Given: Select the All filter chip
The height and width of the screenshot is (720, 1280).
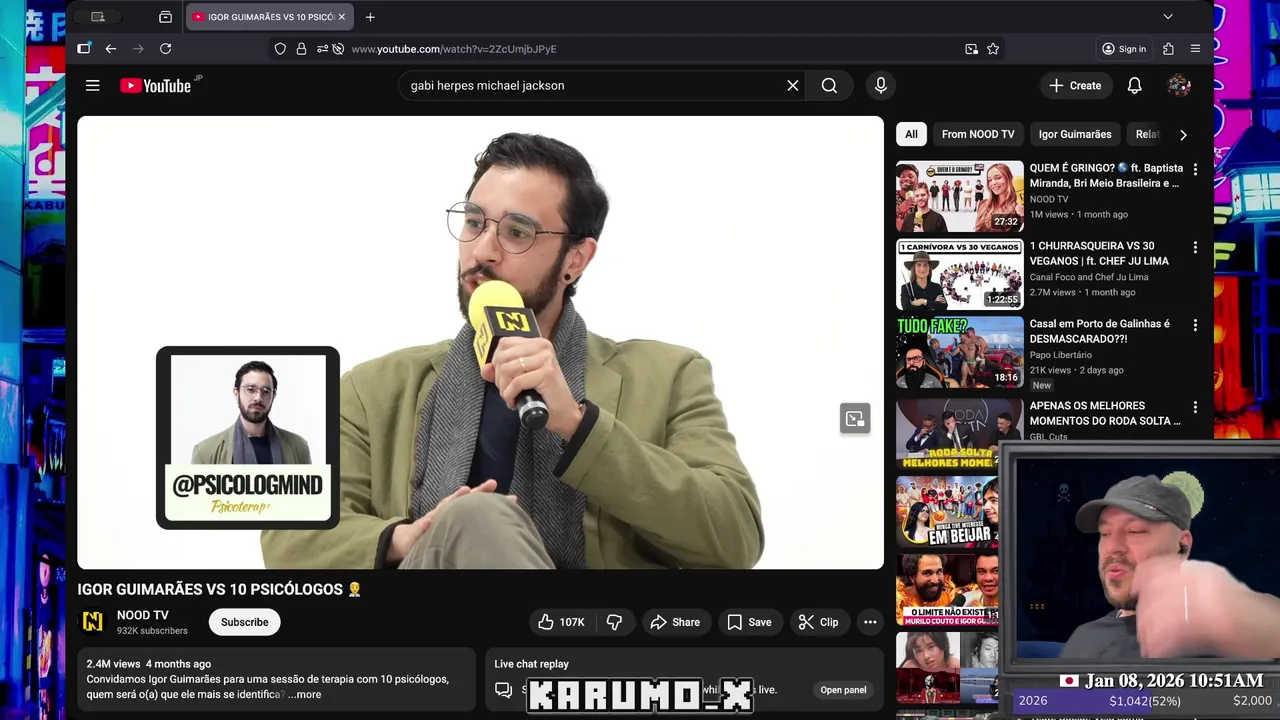Looking at the screenshot, I should point(911,134).
